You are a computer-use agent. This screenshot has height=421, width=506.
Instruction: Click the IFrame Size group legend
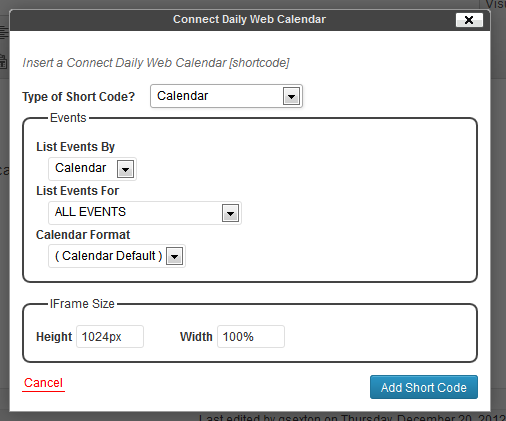coord(82,304)
